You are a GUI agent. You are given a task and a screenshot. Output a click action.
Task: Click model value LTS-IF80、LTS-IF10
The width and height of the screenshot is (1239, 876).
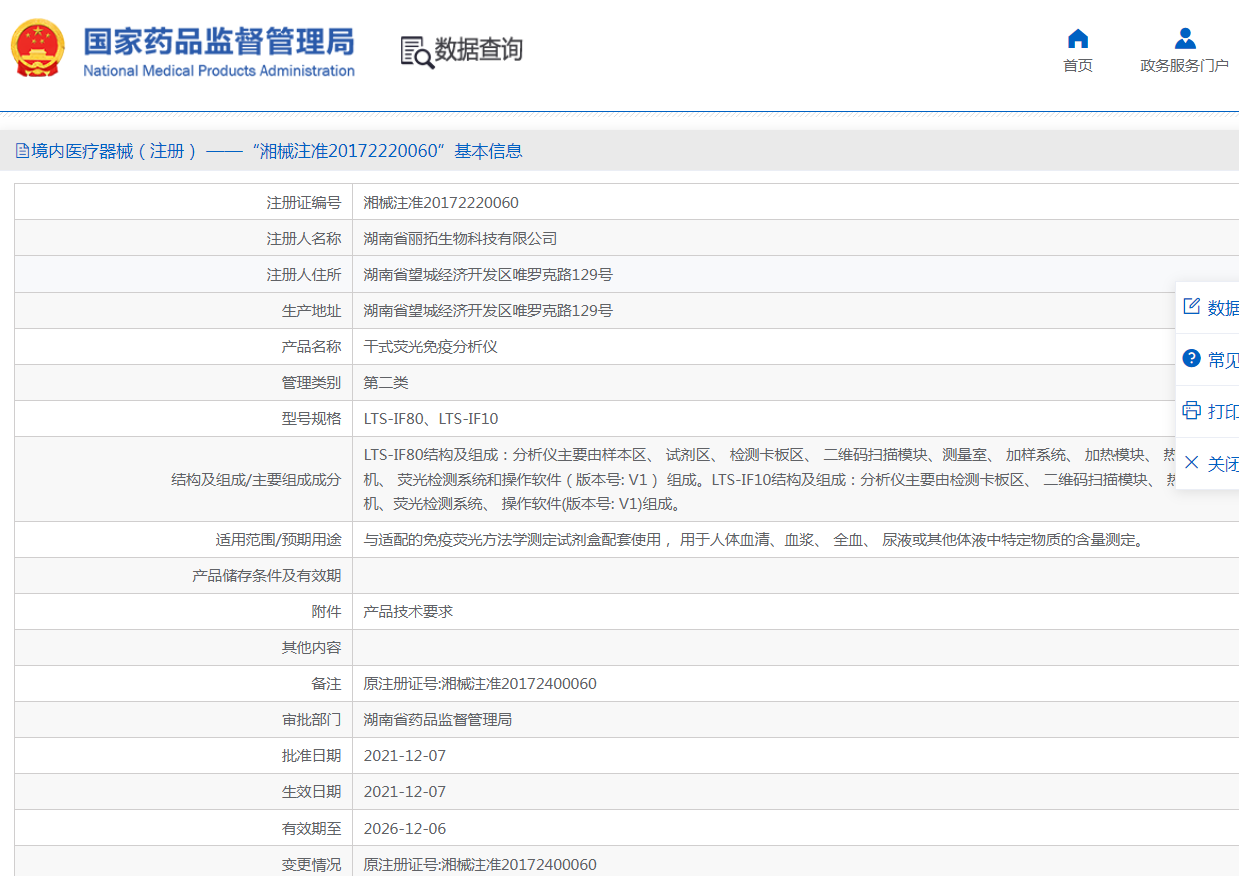pos(431,419)
